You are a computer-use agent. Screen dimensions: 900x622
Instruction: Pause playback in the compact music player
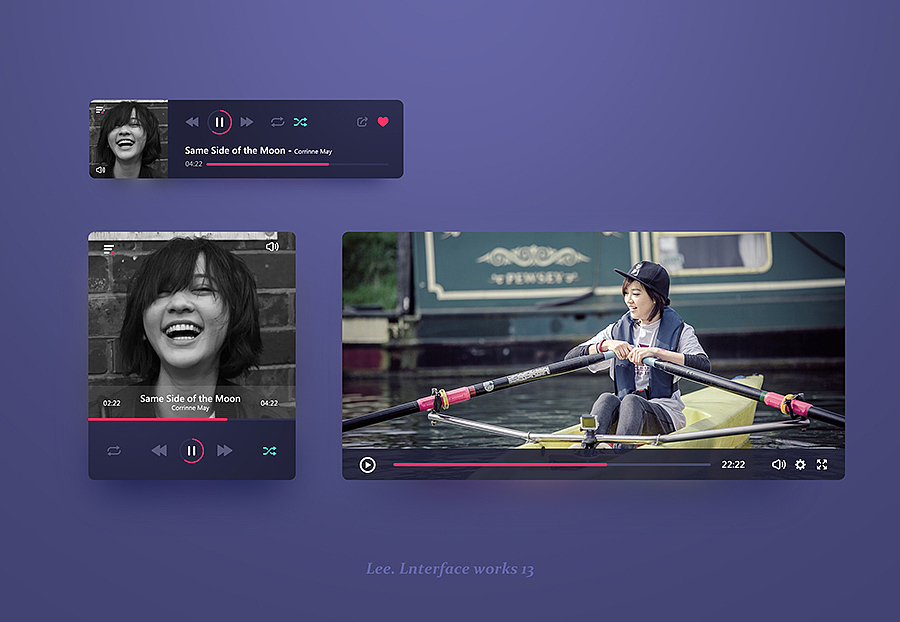219,122
